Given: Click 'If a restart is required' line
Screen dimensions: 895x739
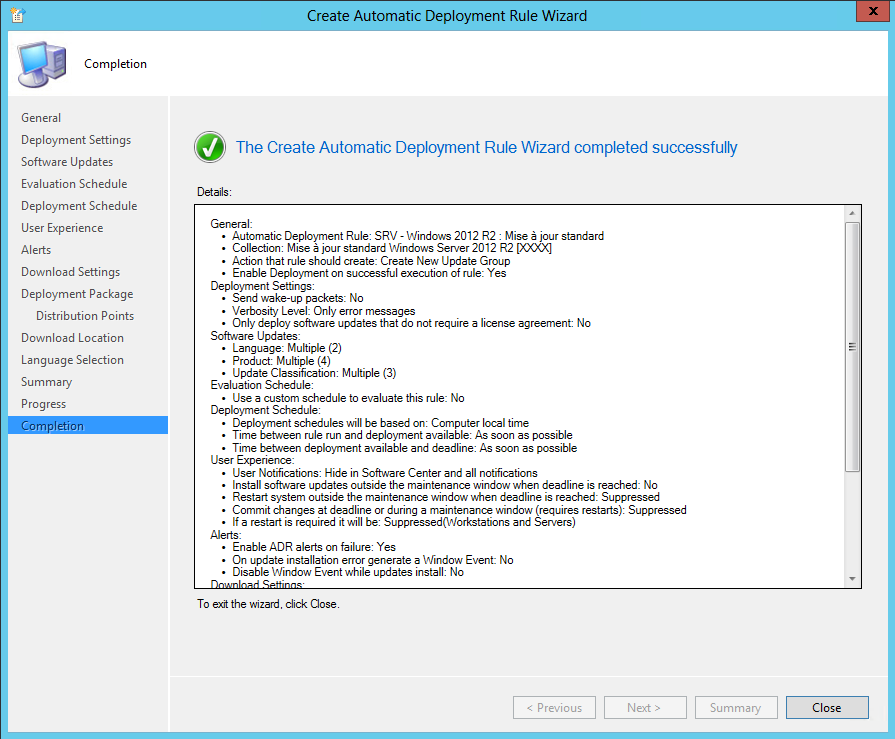Looking at the screenshot, I should pos(404,522).
